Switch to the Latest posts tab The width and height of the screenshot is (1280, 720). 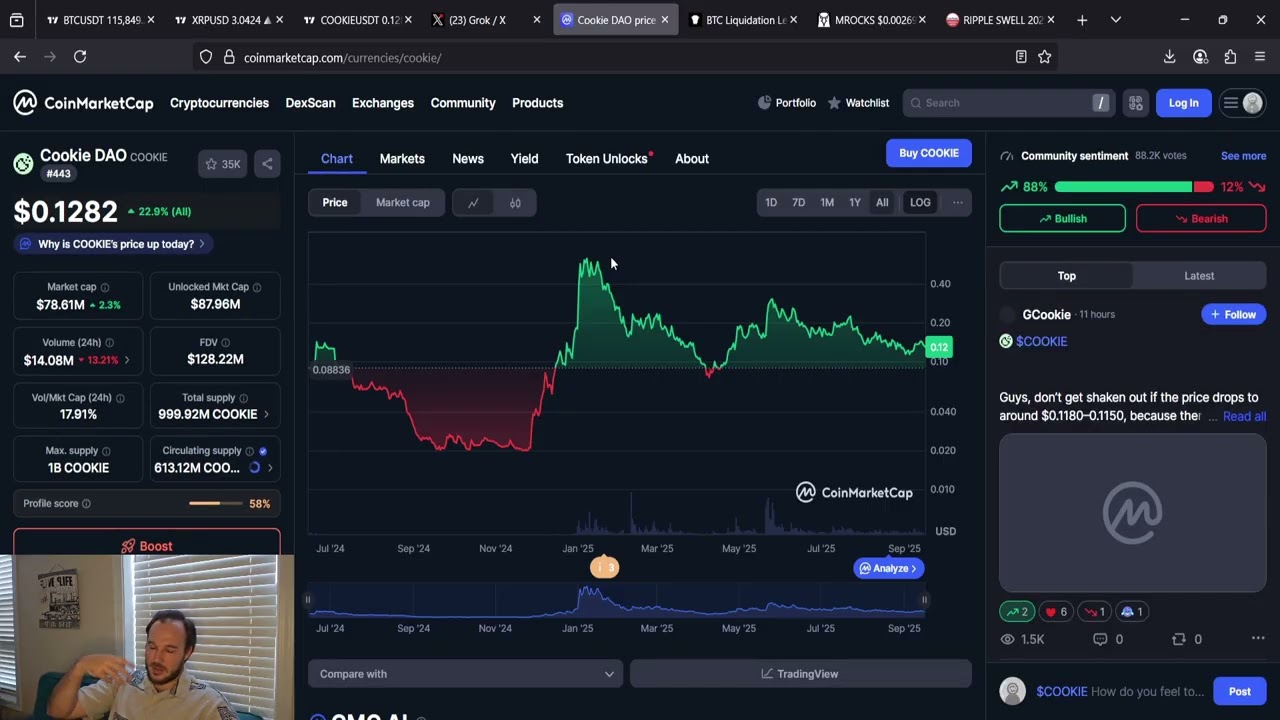click(x=1199, y=276)
